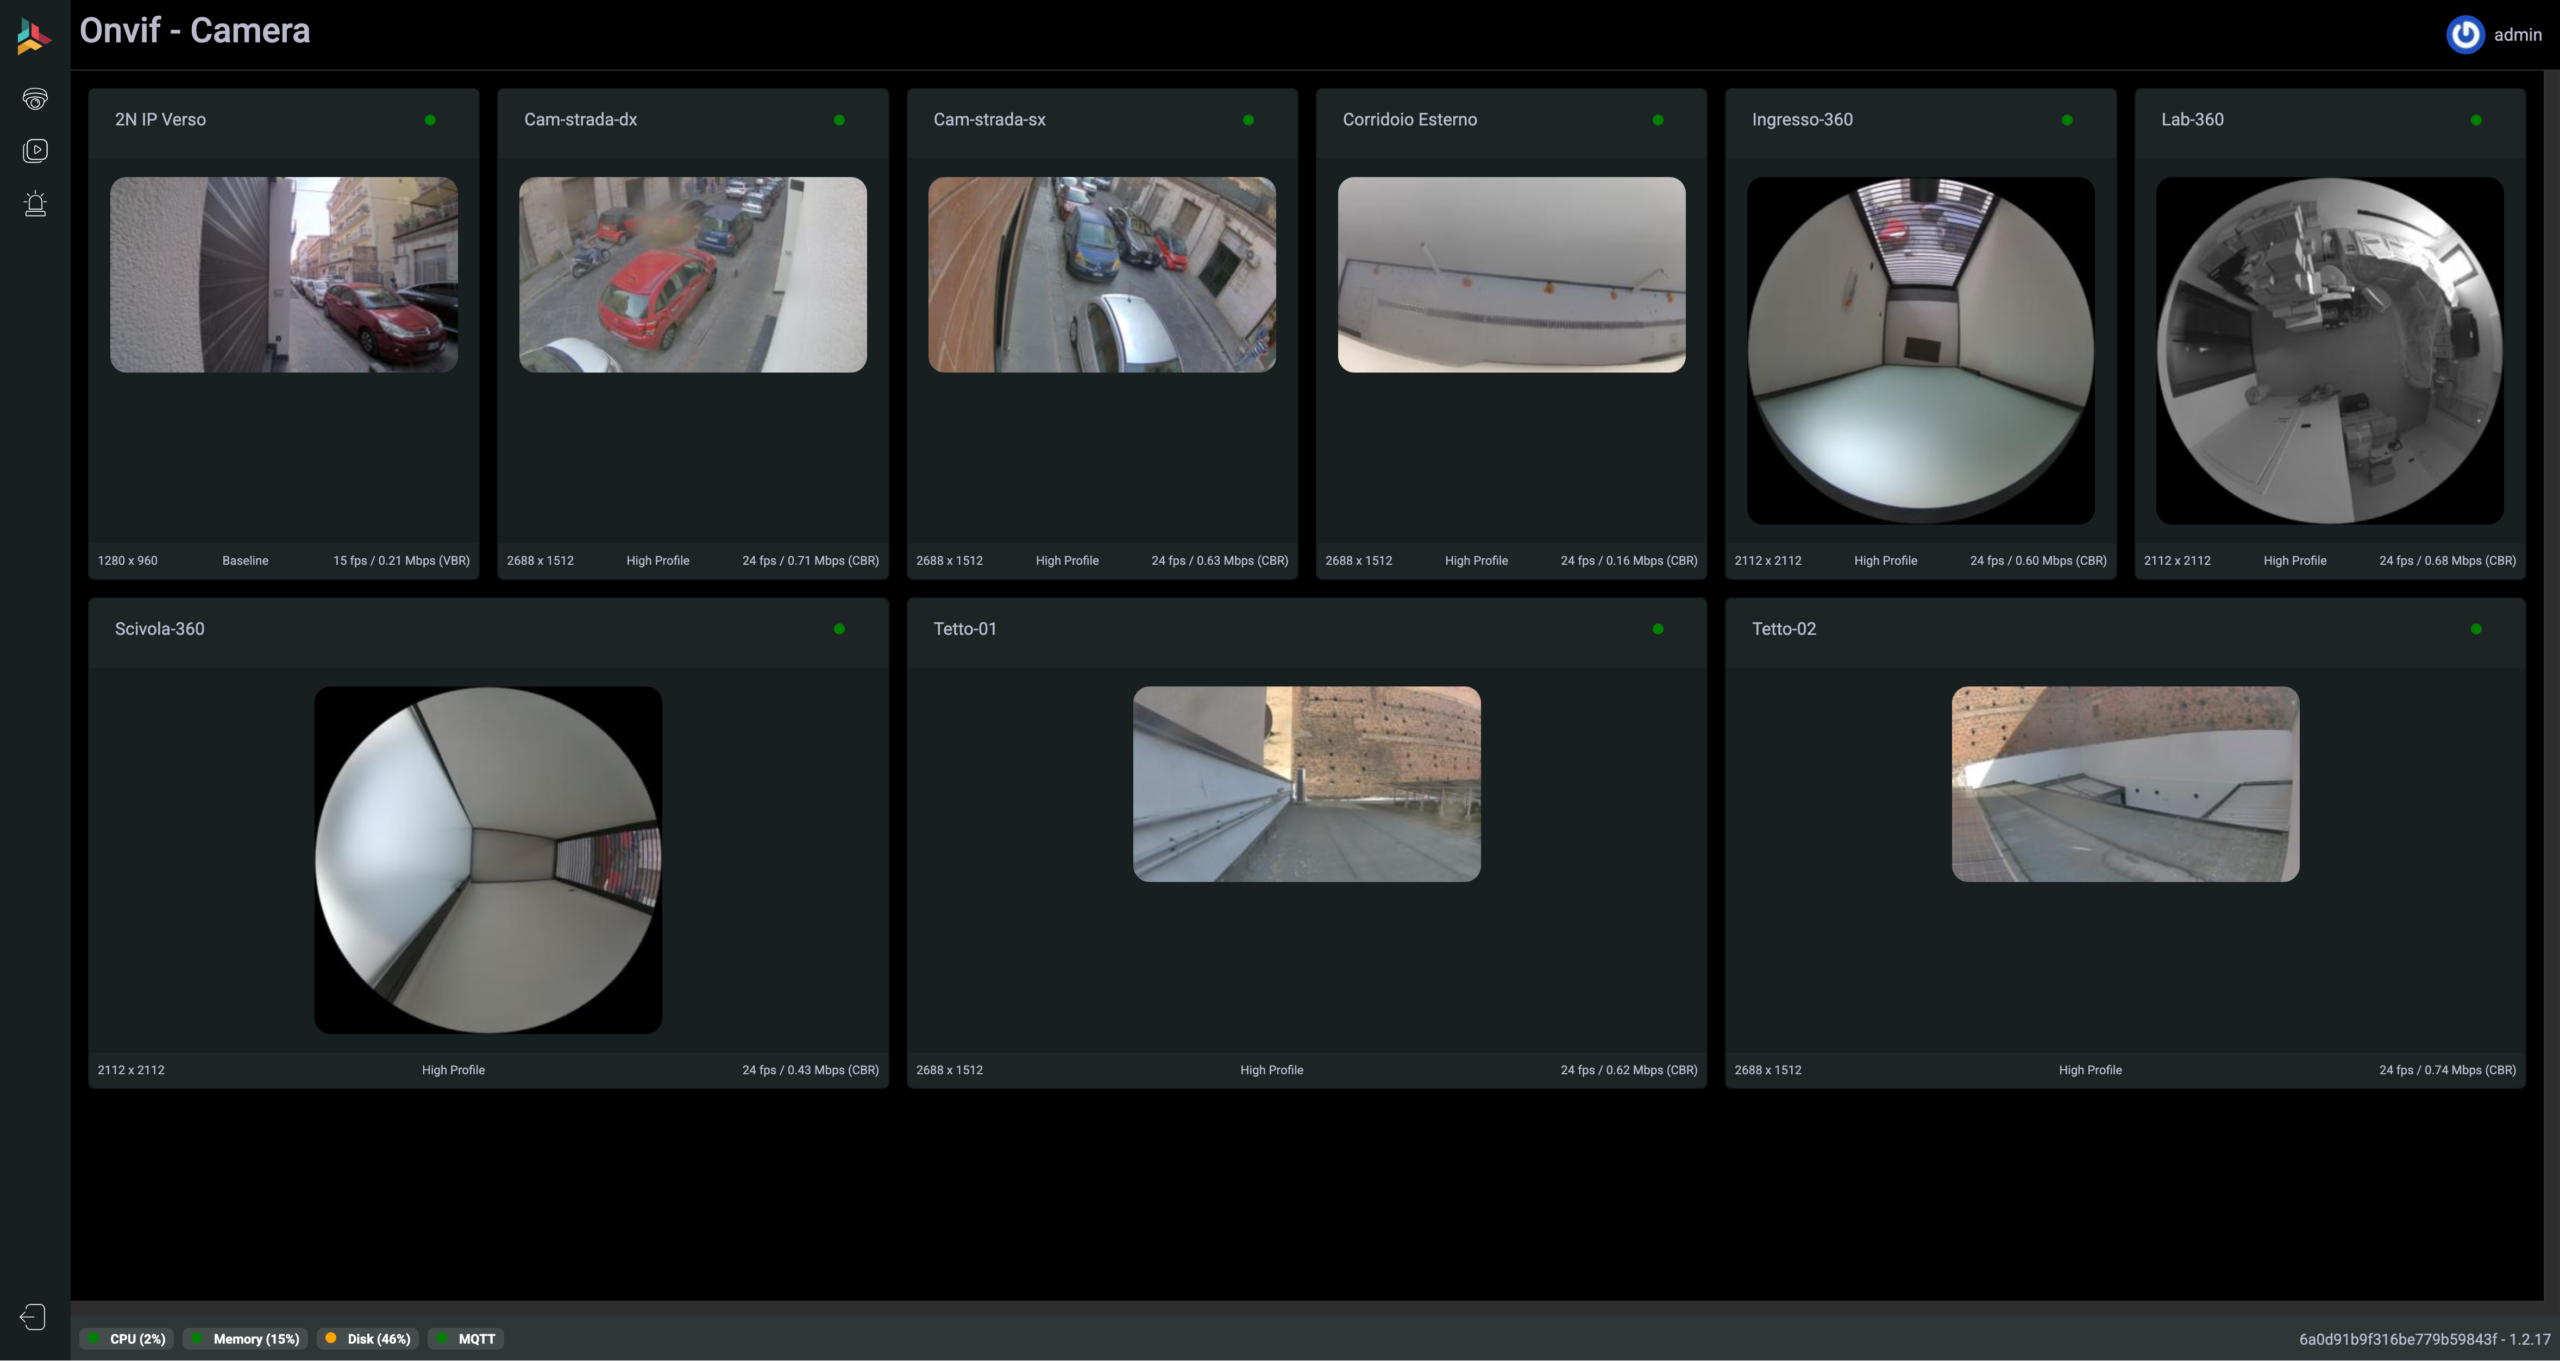This screenshot has height=1361, width=2560.
Task: Open the video playback sidebar icon
Action: 35,150
